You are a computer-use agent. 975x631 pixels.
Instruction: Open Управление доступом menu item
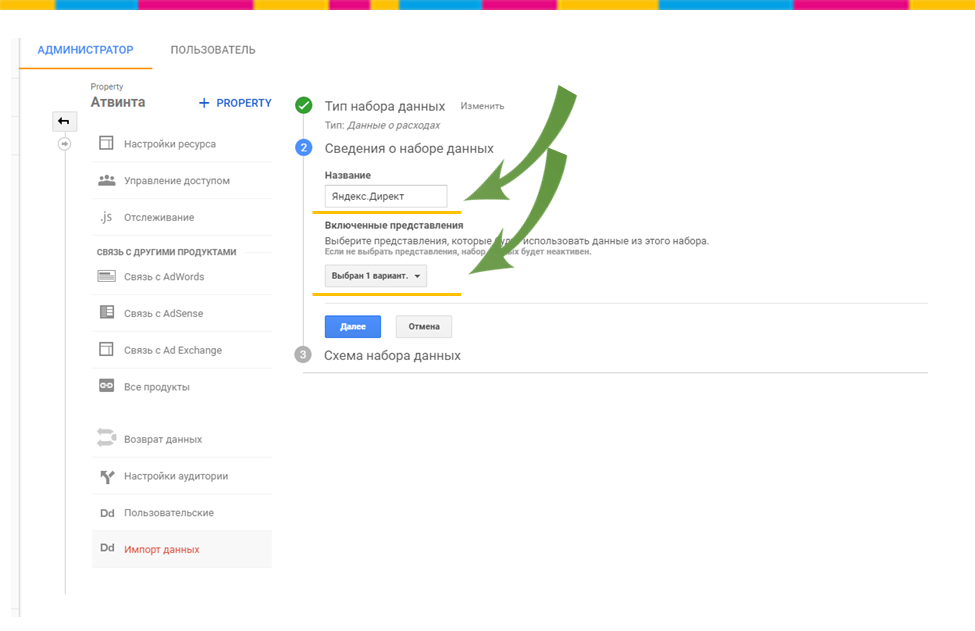(182, 180)
